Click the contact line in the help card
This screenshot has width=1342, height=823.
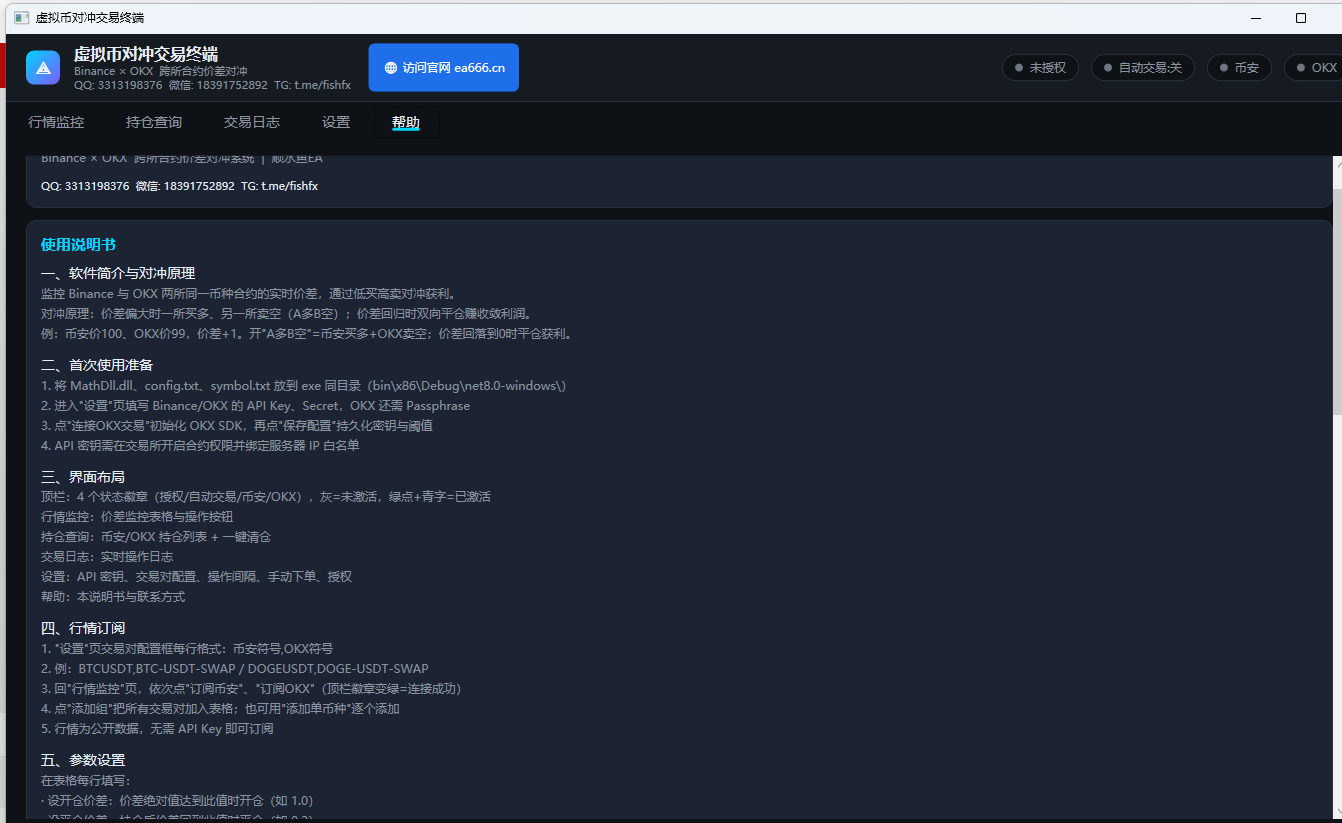pos(179,186)
